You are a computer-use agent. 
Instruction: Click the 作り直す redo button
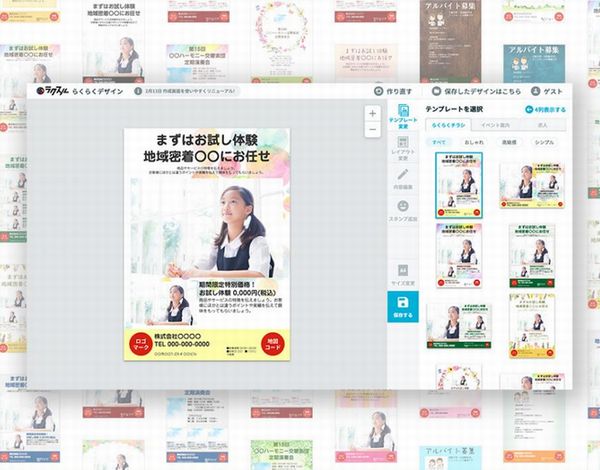(393, 91)
